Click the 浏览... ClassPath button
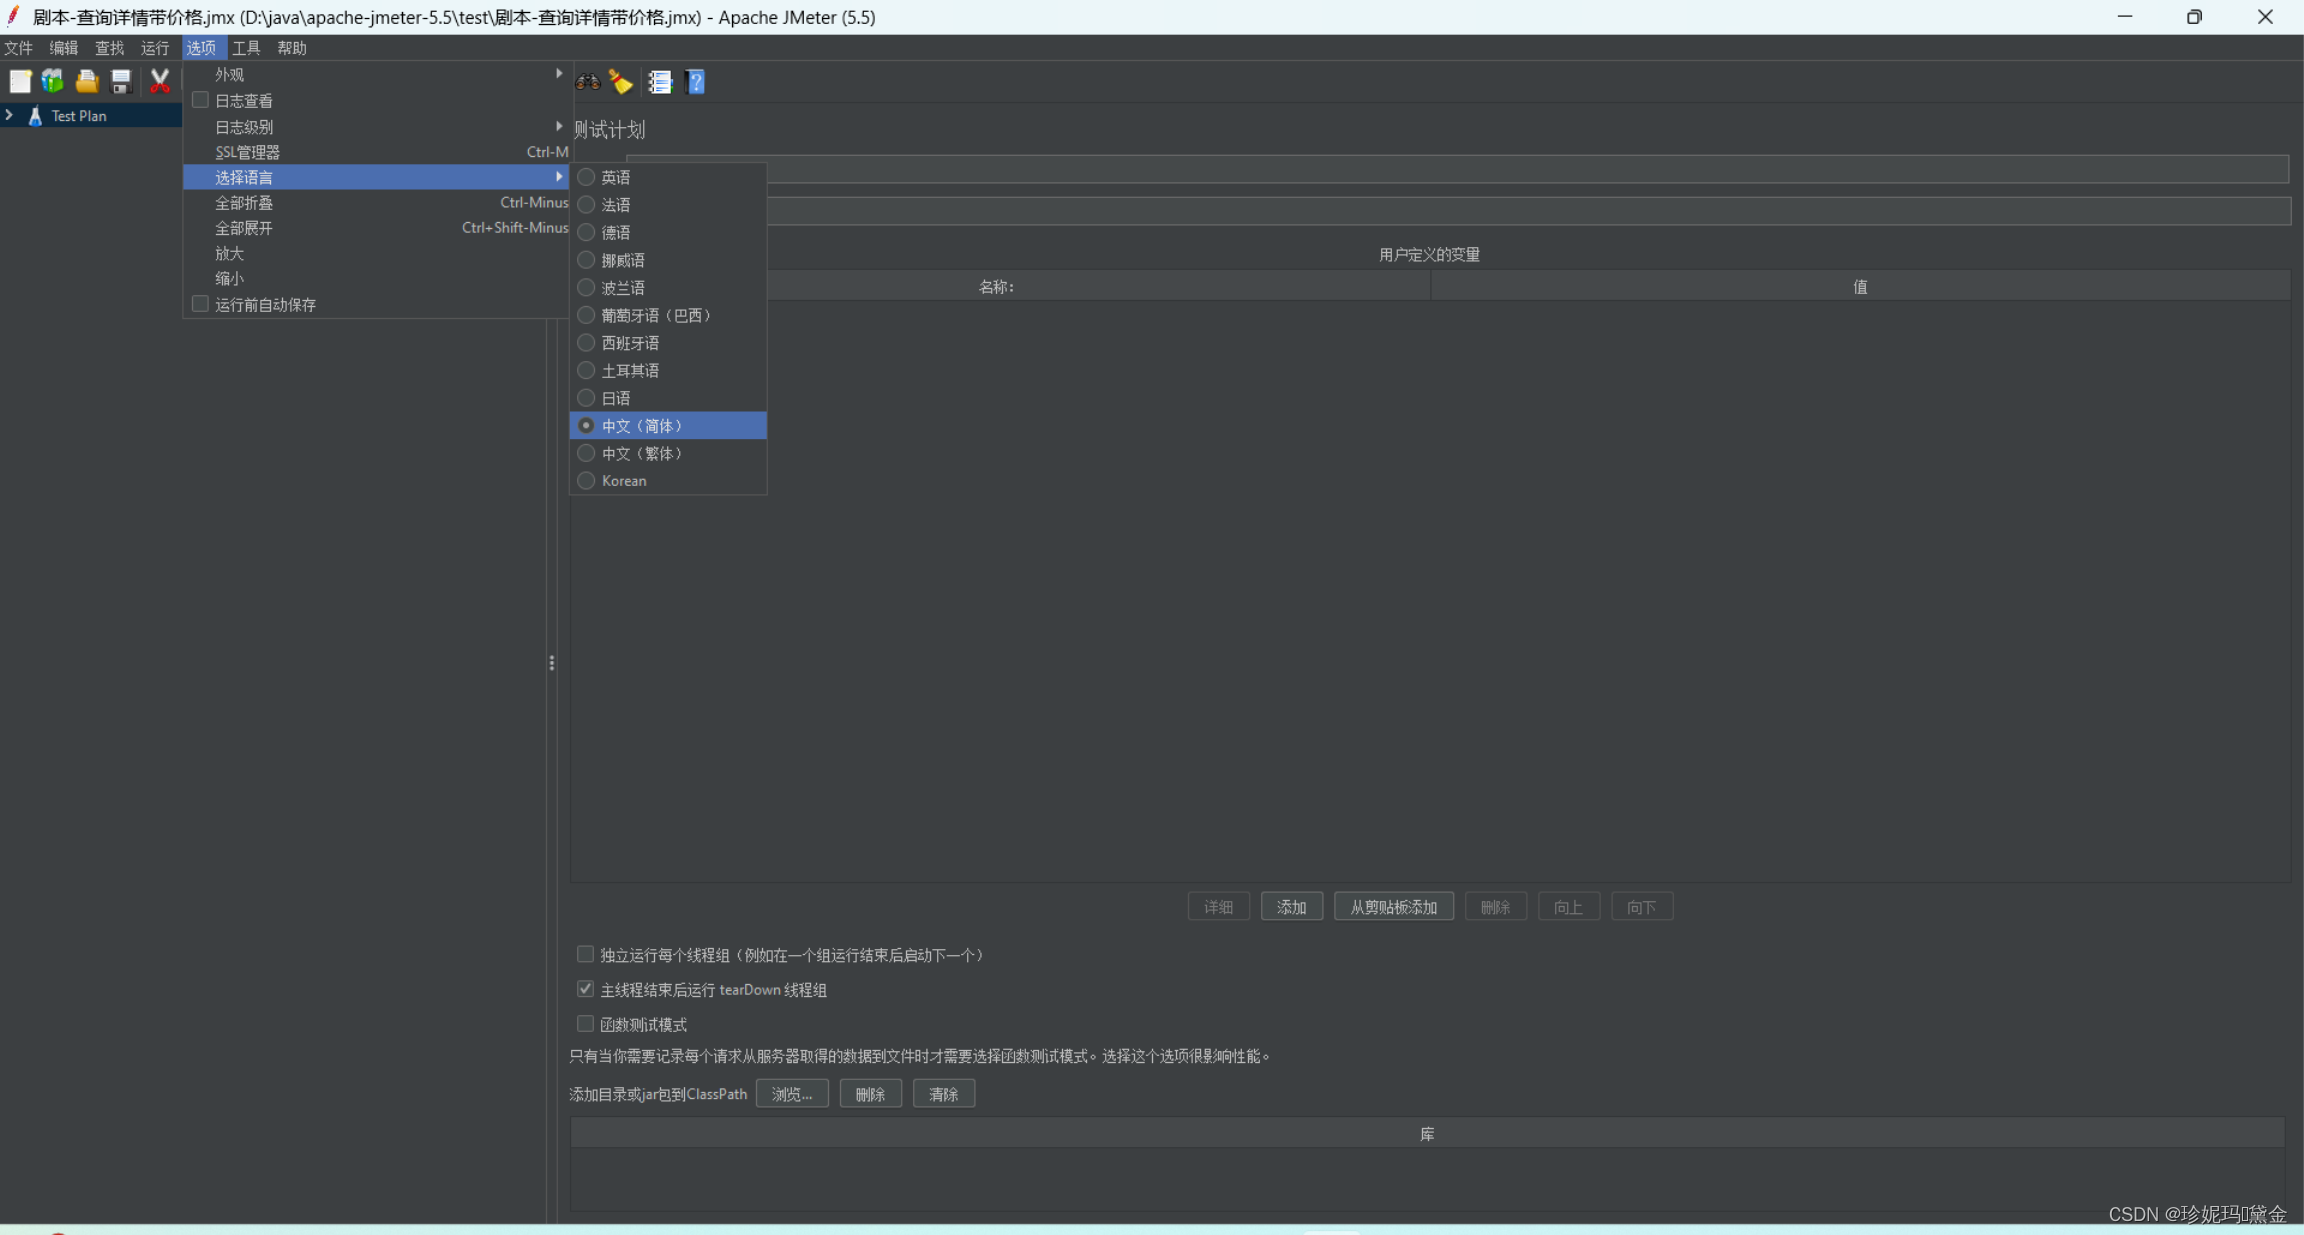2304x1235 pixels. point(792,1094)
